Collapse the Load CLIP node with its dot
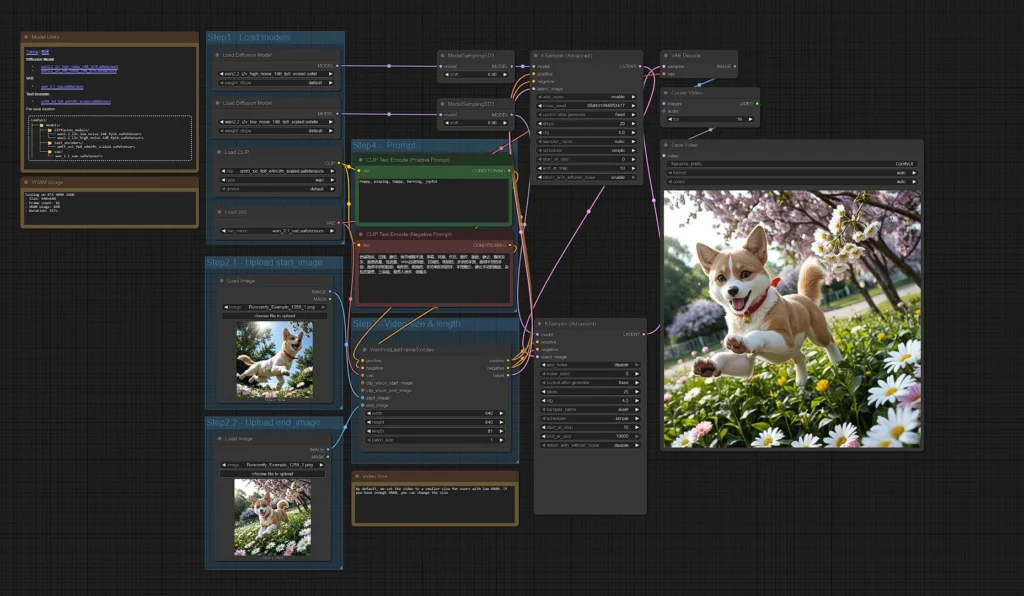Viewport: 1024px width, 596px height. [x=217, y=152]
